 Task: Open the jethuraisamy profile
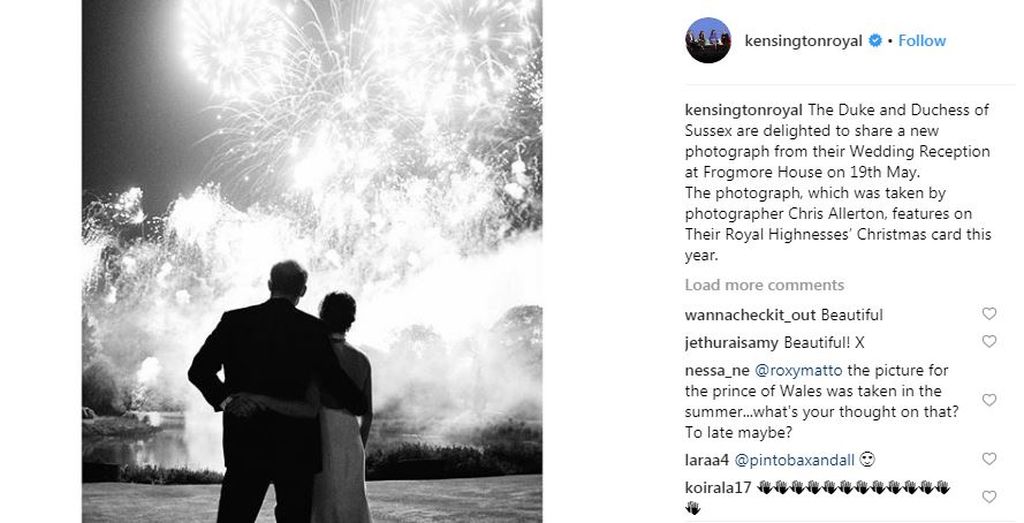tap(731, 343)
